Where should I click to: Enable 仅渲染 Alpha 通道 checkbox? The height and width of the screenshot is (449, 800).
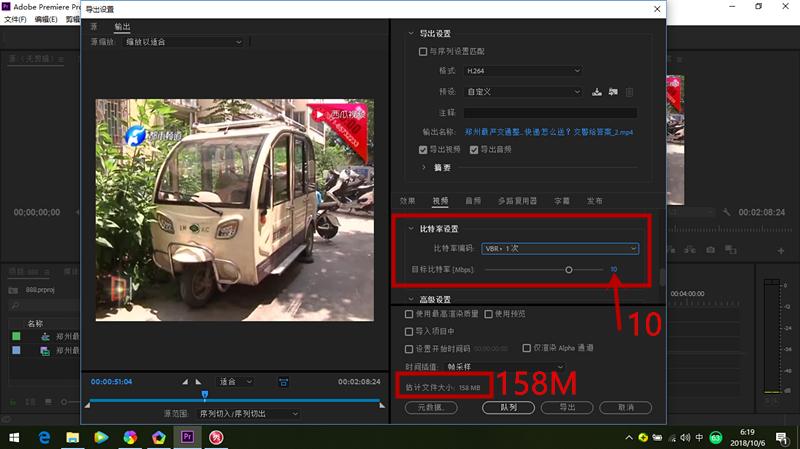(527, 348)
